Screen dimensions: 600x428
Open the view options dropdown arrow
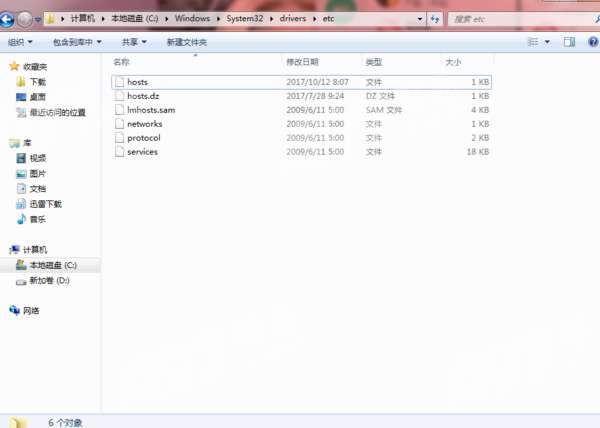tap(547, 42)
